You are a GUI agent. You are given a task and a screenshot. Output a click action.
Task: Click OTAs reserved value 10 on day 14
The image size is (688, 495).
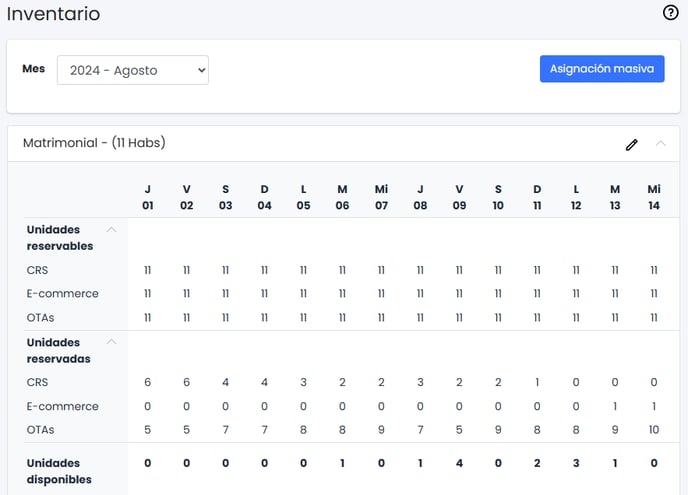[654, 430]
